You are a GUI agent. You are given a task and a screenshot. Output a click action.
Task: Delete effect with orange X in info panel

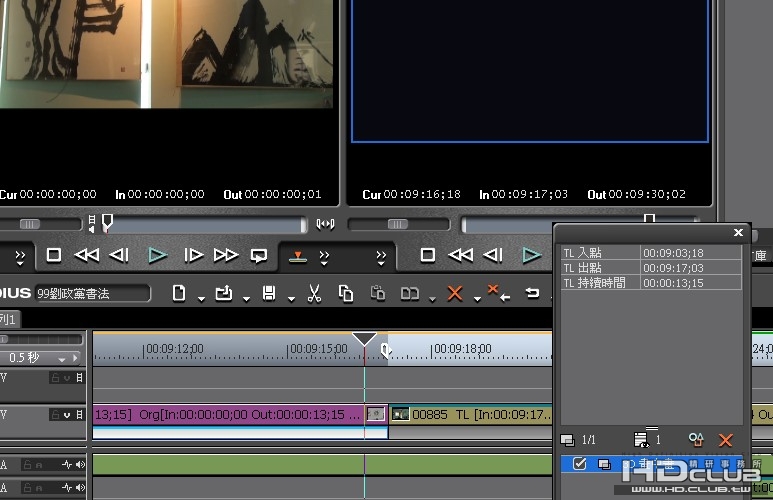coord(725,440)
